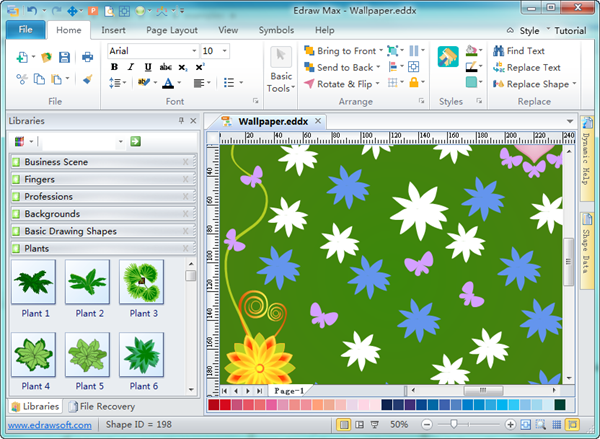
Task: Switch to the Page Layout tab
Action: pos(172,30)
